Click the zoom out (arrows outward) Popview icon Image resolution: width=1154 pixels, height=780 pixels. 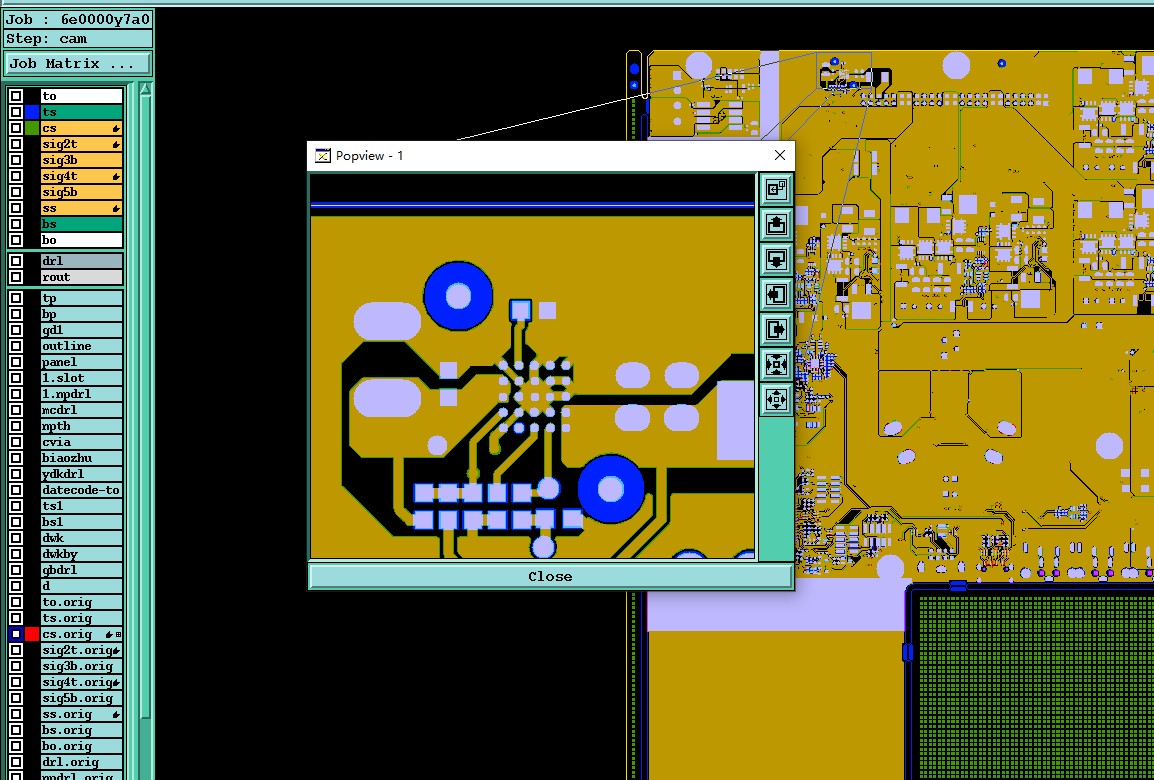pyautogui.click(x=776, y=400)
